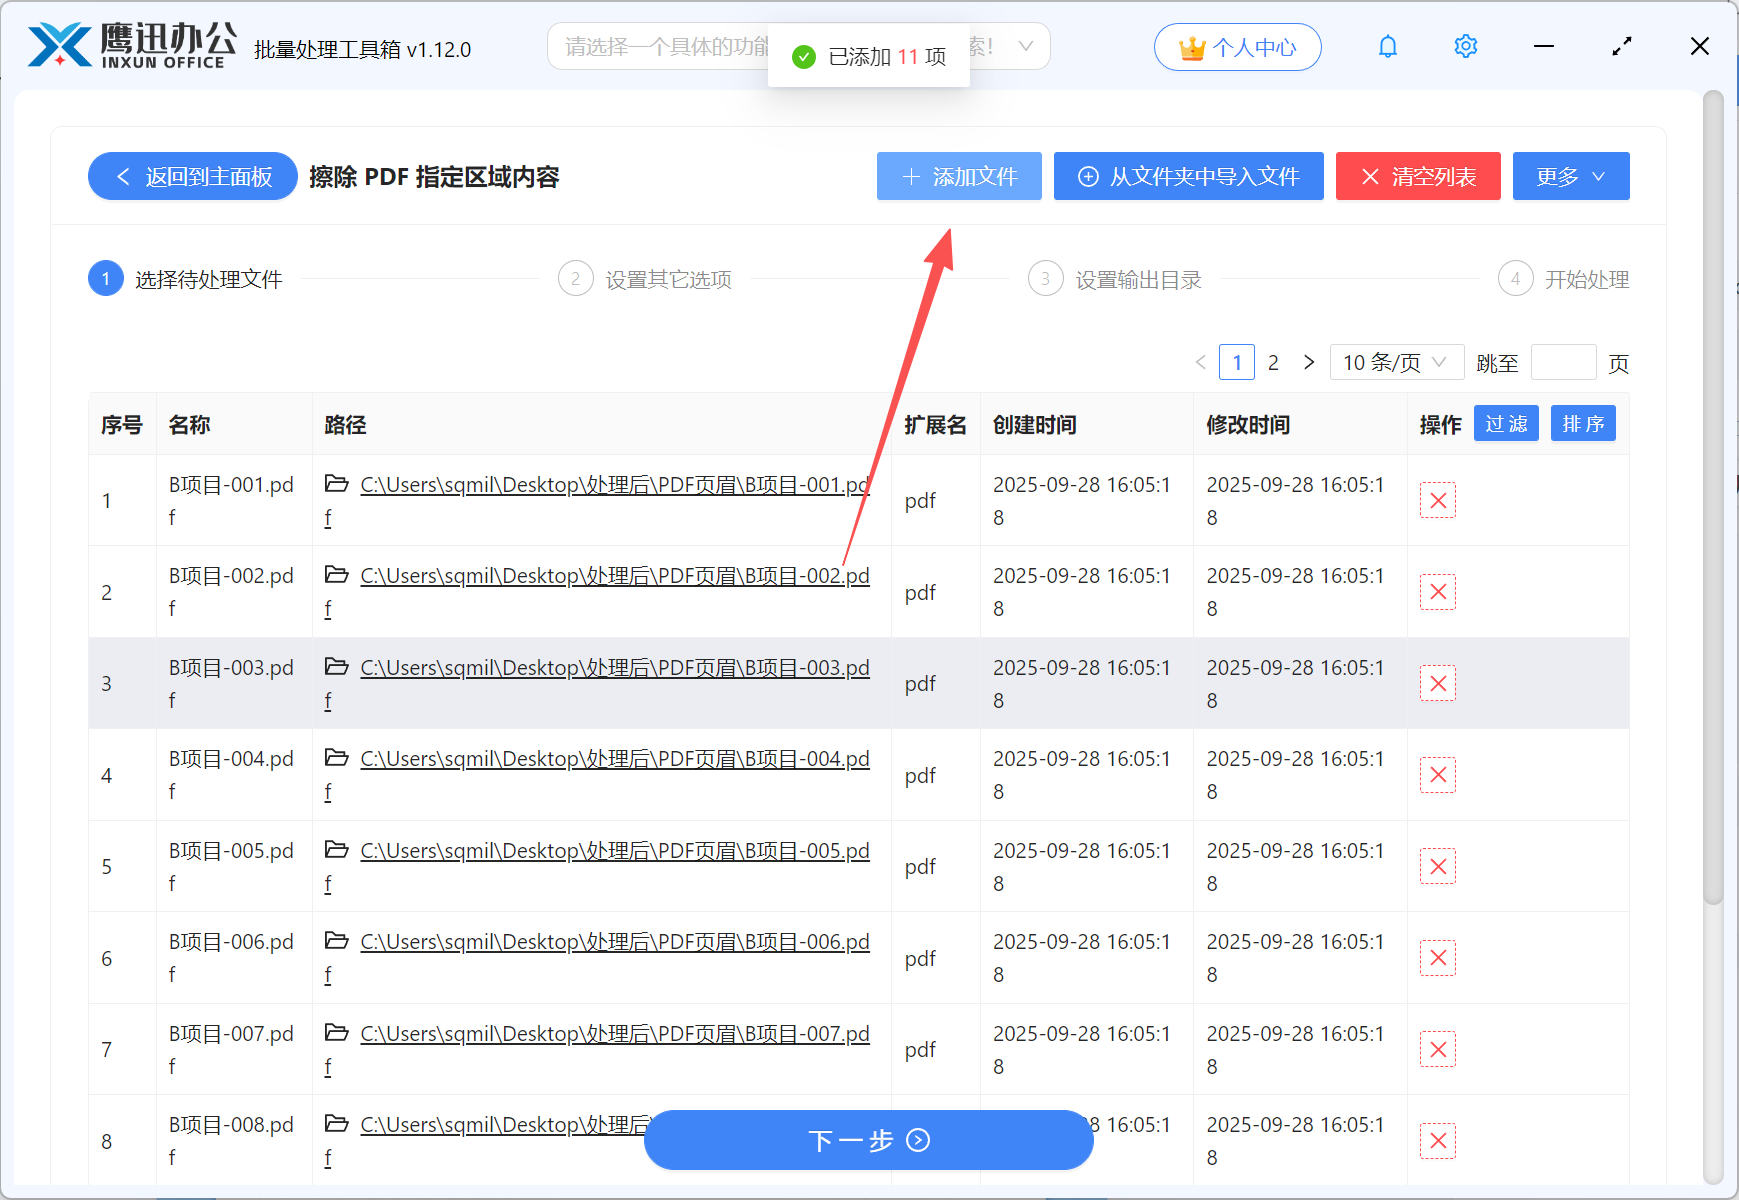Select page 2 in pagination

pos(1273,362)
